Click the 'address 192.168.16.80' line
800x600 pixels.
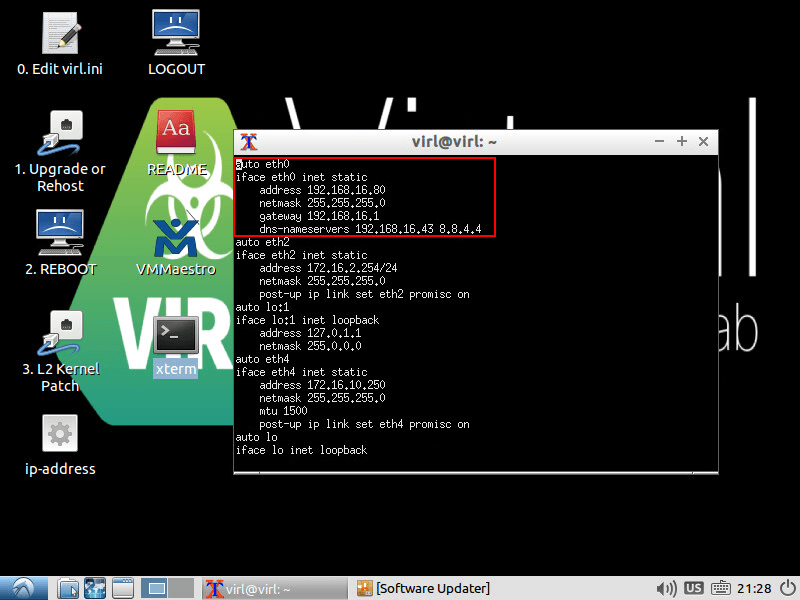tap(322, 190)
